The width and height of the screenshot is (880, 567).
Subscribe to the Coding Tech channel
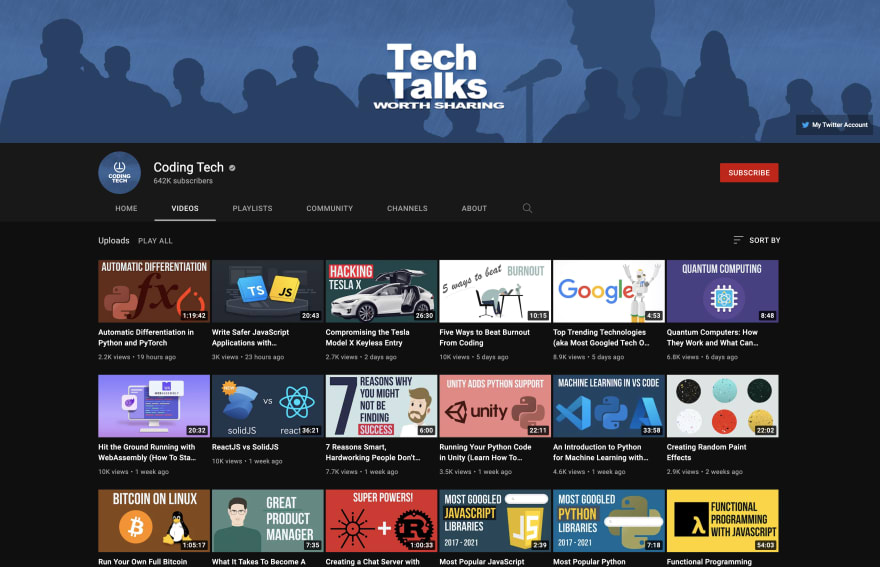(x=749, y=173)
